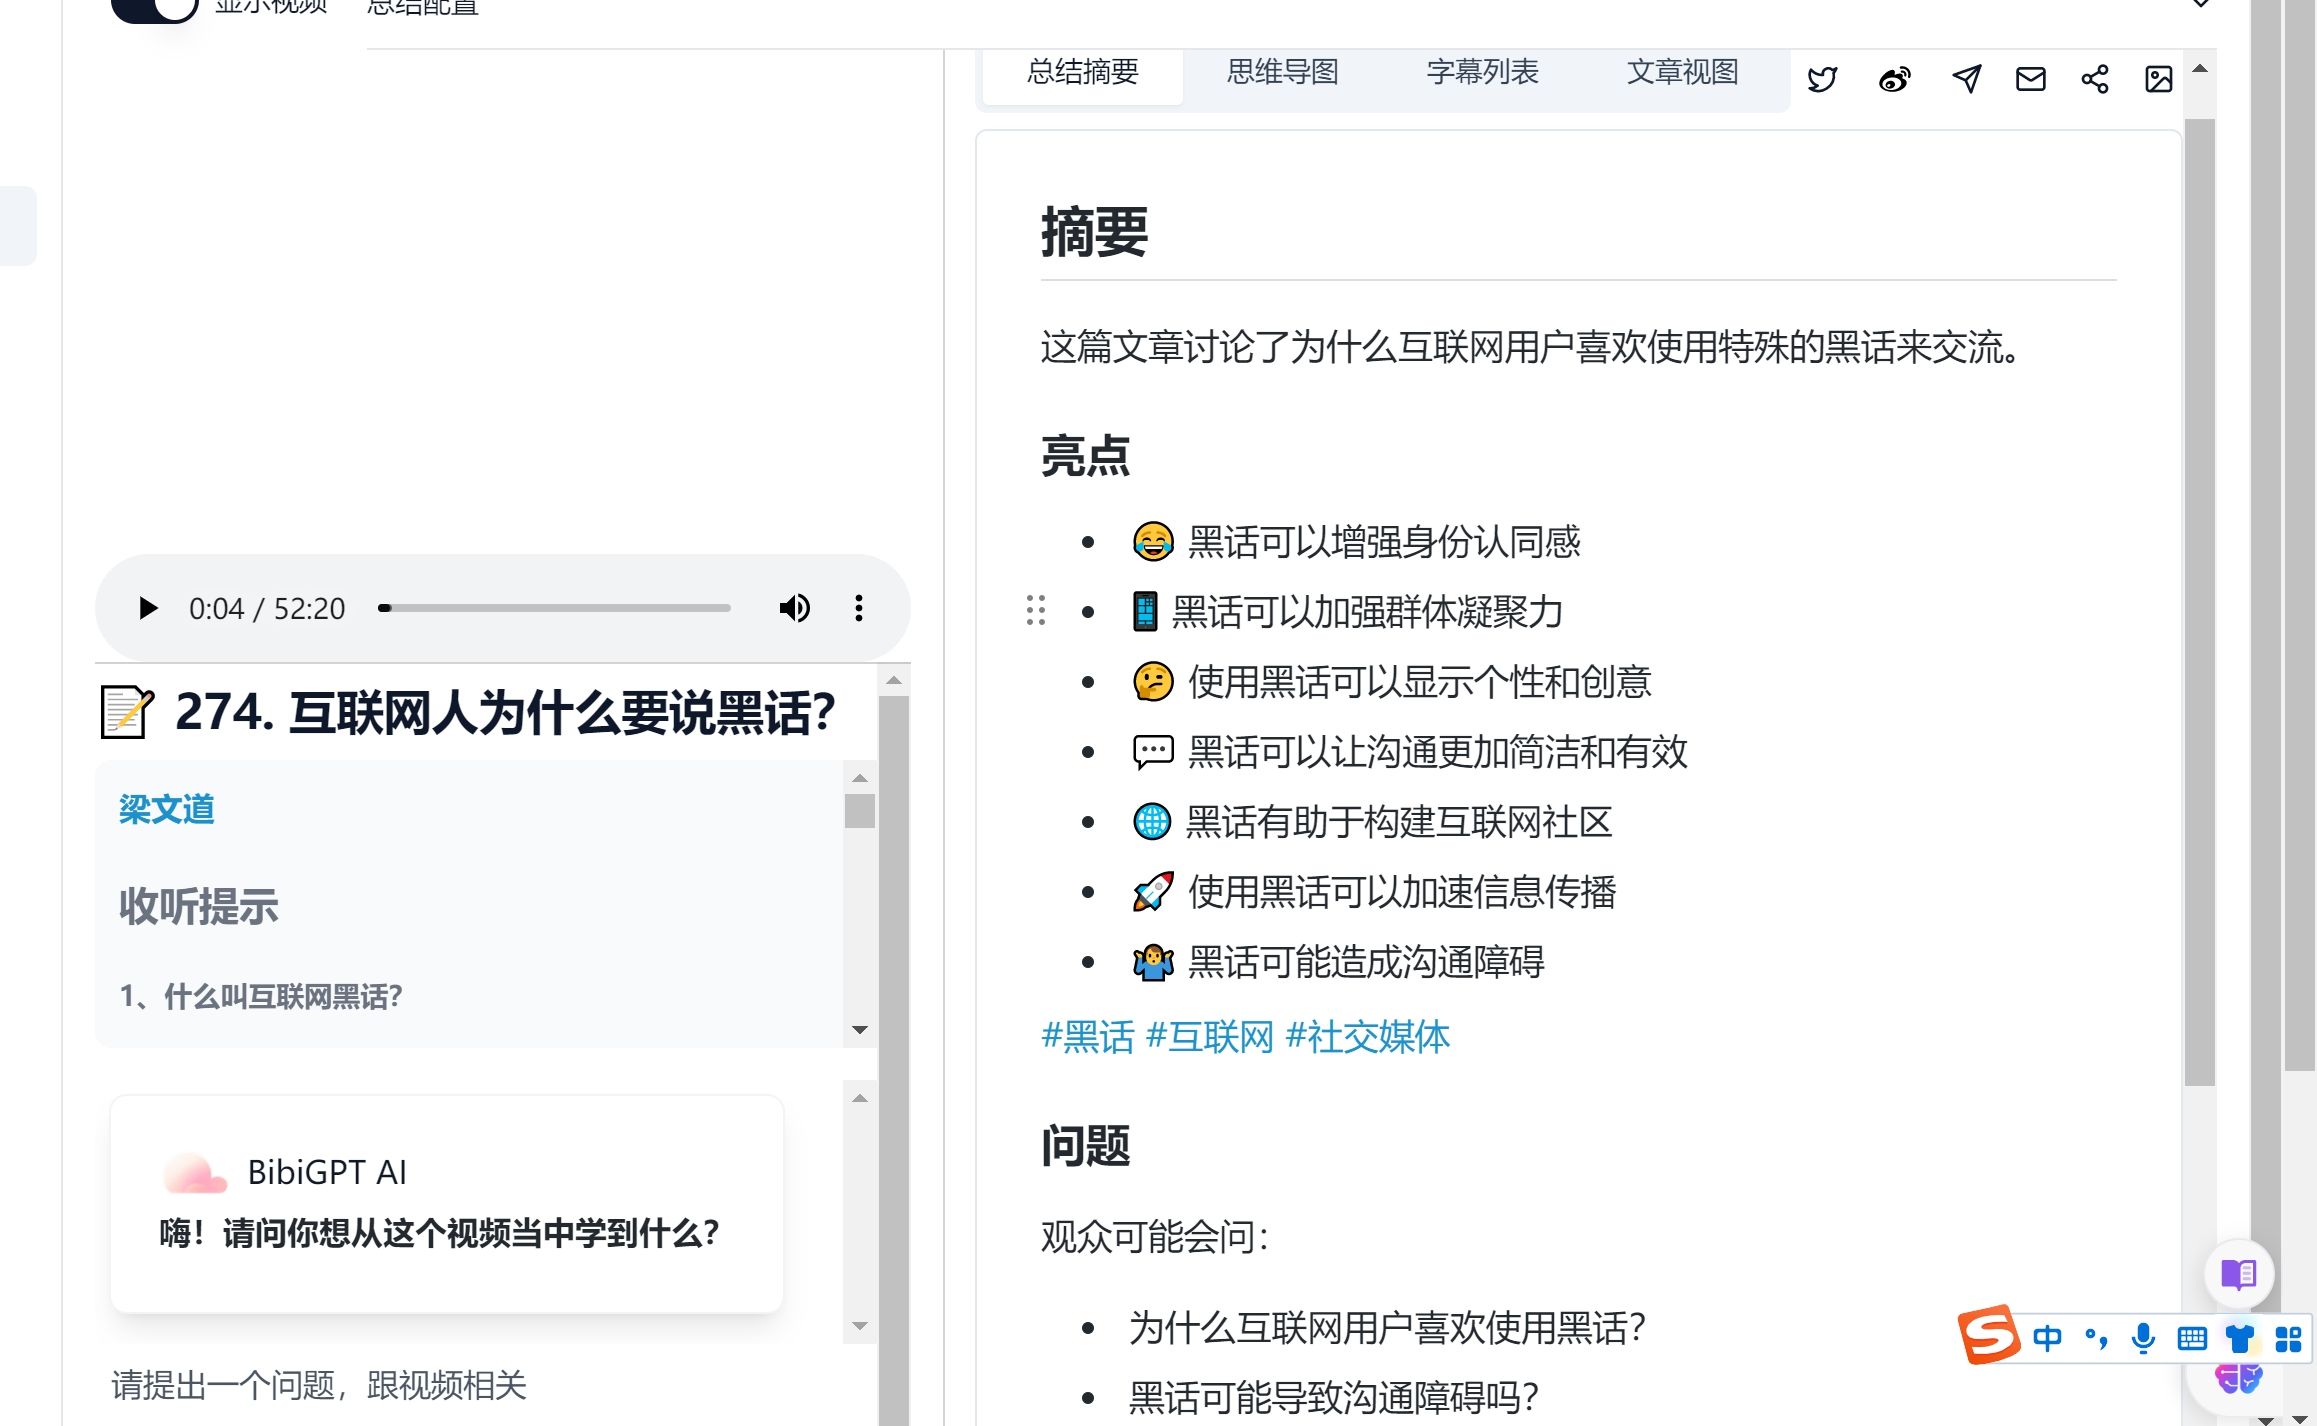The width and height of the screenshot is (2317, 1426).
Task: Click the #互联网 hashtag link
Action: (x=1209, y=1037)
